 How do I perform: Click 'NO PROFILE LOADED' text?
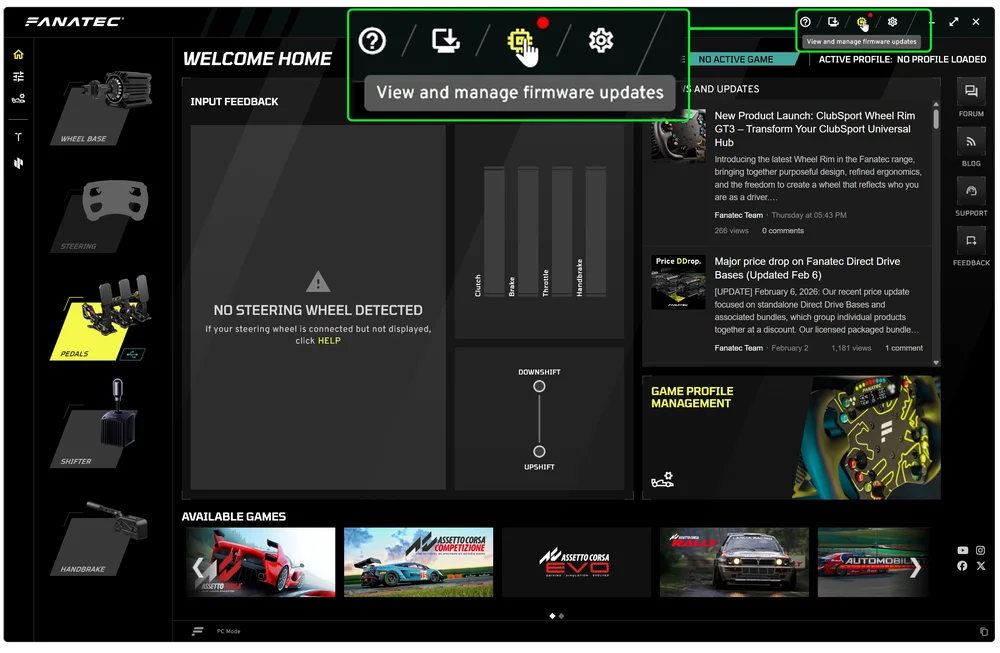coord(941,59)
